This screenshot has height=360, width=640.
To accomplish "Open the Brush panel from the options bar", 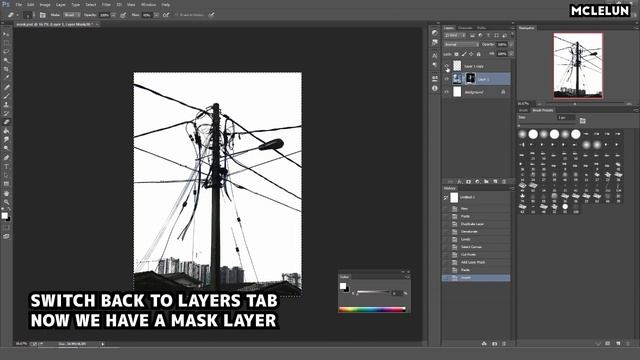I will tap(42, 15).
